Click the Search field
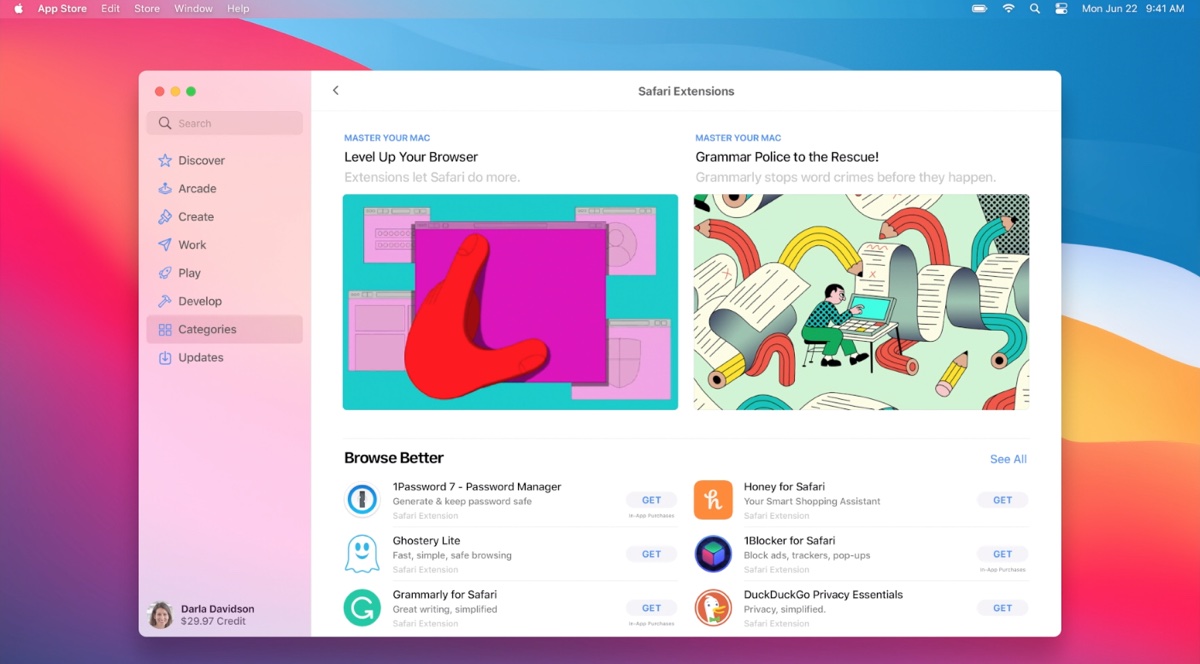Viewport: 1200px width, 664px height. (224, 123)
